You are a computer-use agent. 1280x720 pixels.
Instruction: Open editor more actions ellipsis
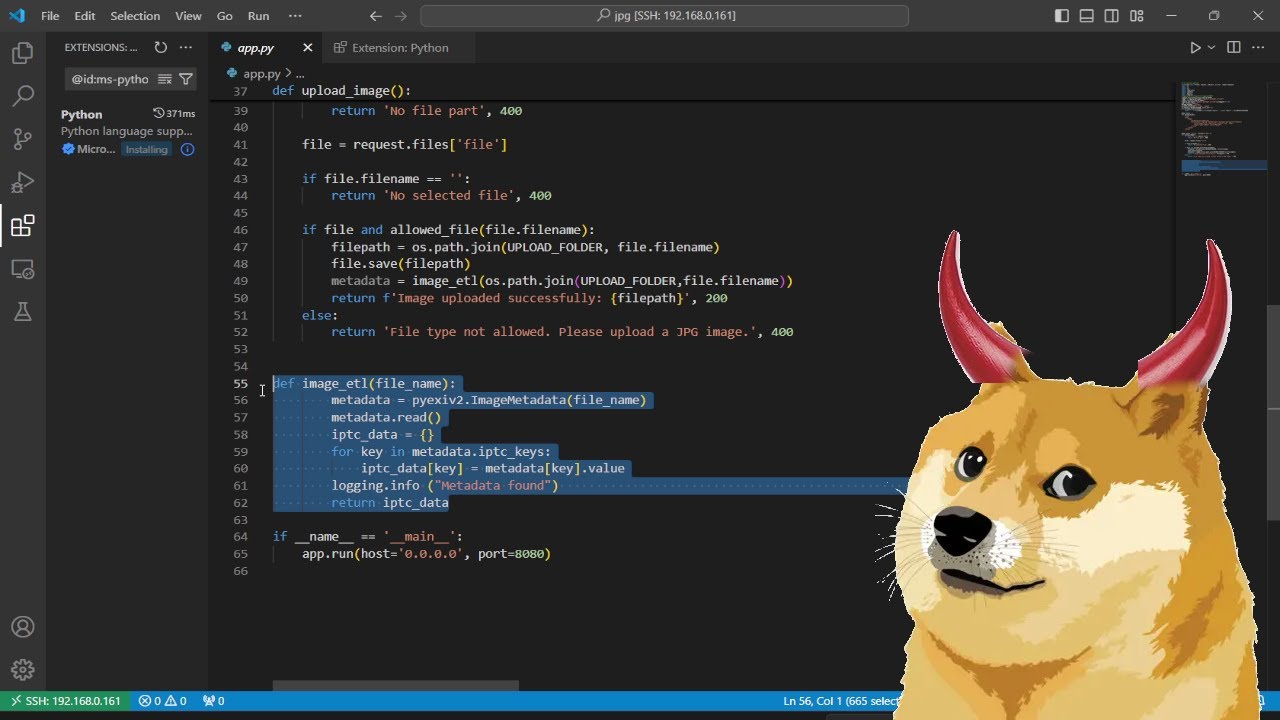point(1259,47)
